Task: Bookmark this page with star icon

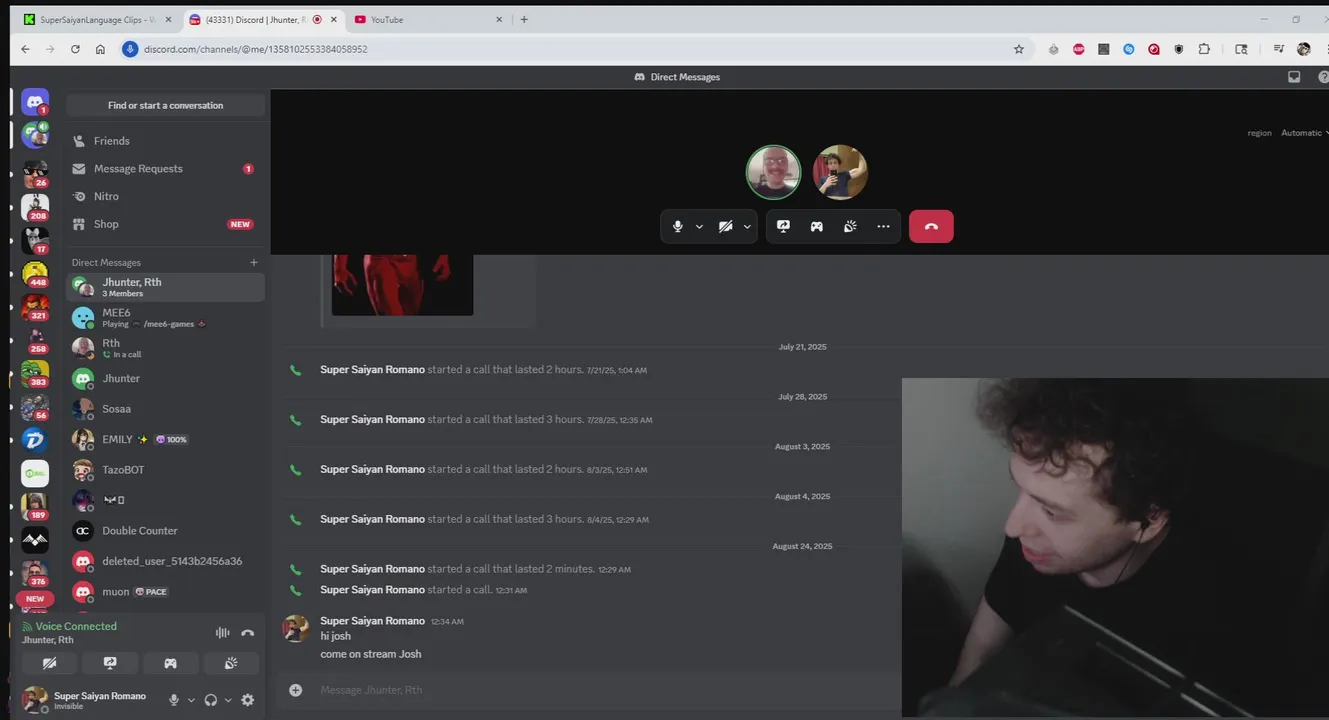Action: coord(1019,49)
